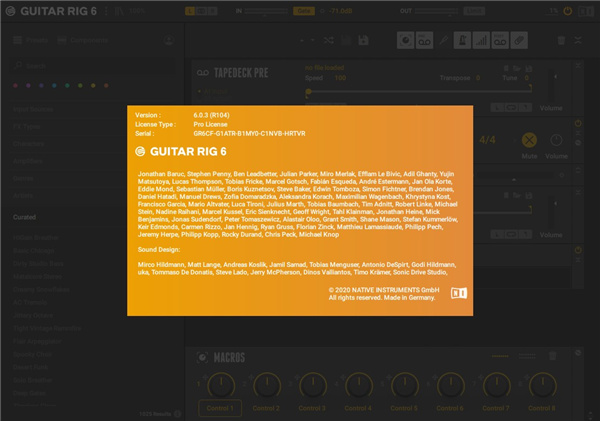Click the user account icon in browser
The width and height of the screenshot is (600, 421).
coord(168,40)
